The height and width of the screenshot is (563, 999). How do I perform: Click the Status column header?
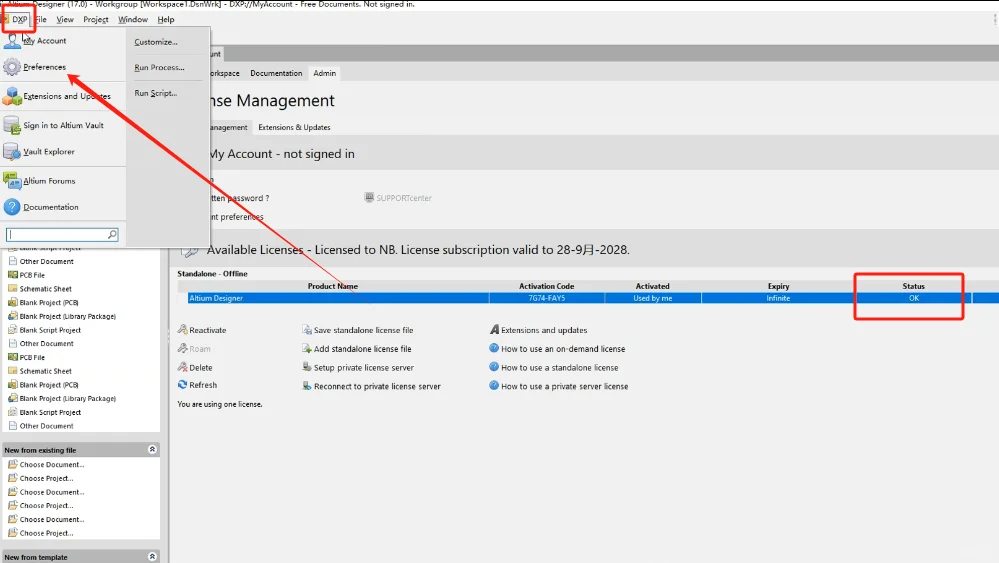[913, 286]
